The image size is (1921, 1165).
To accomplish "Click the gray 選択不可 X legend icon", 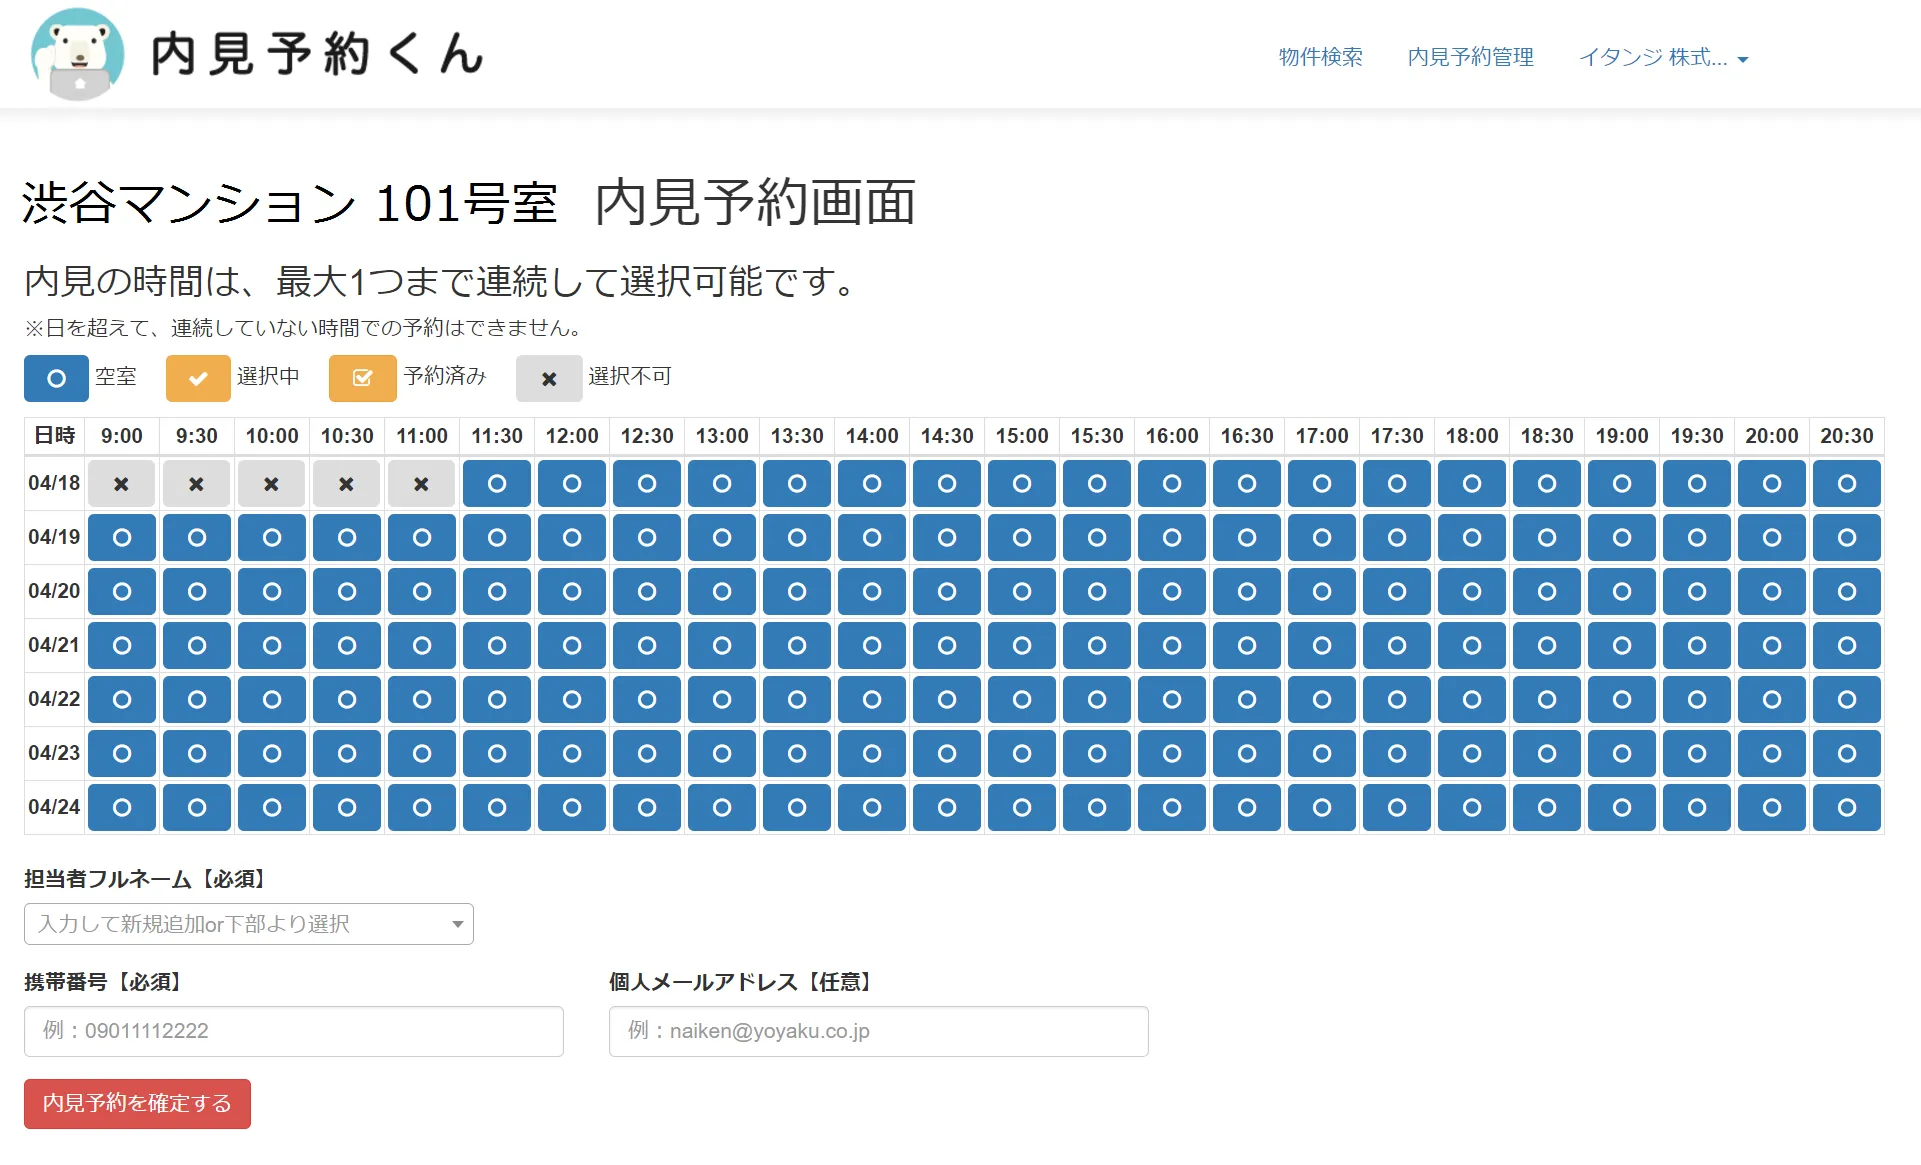I will coord(548,379).
